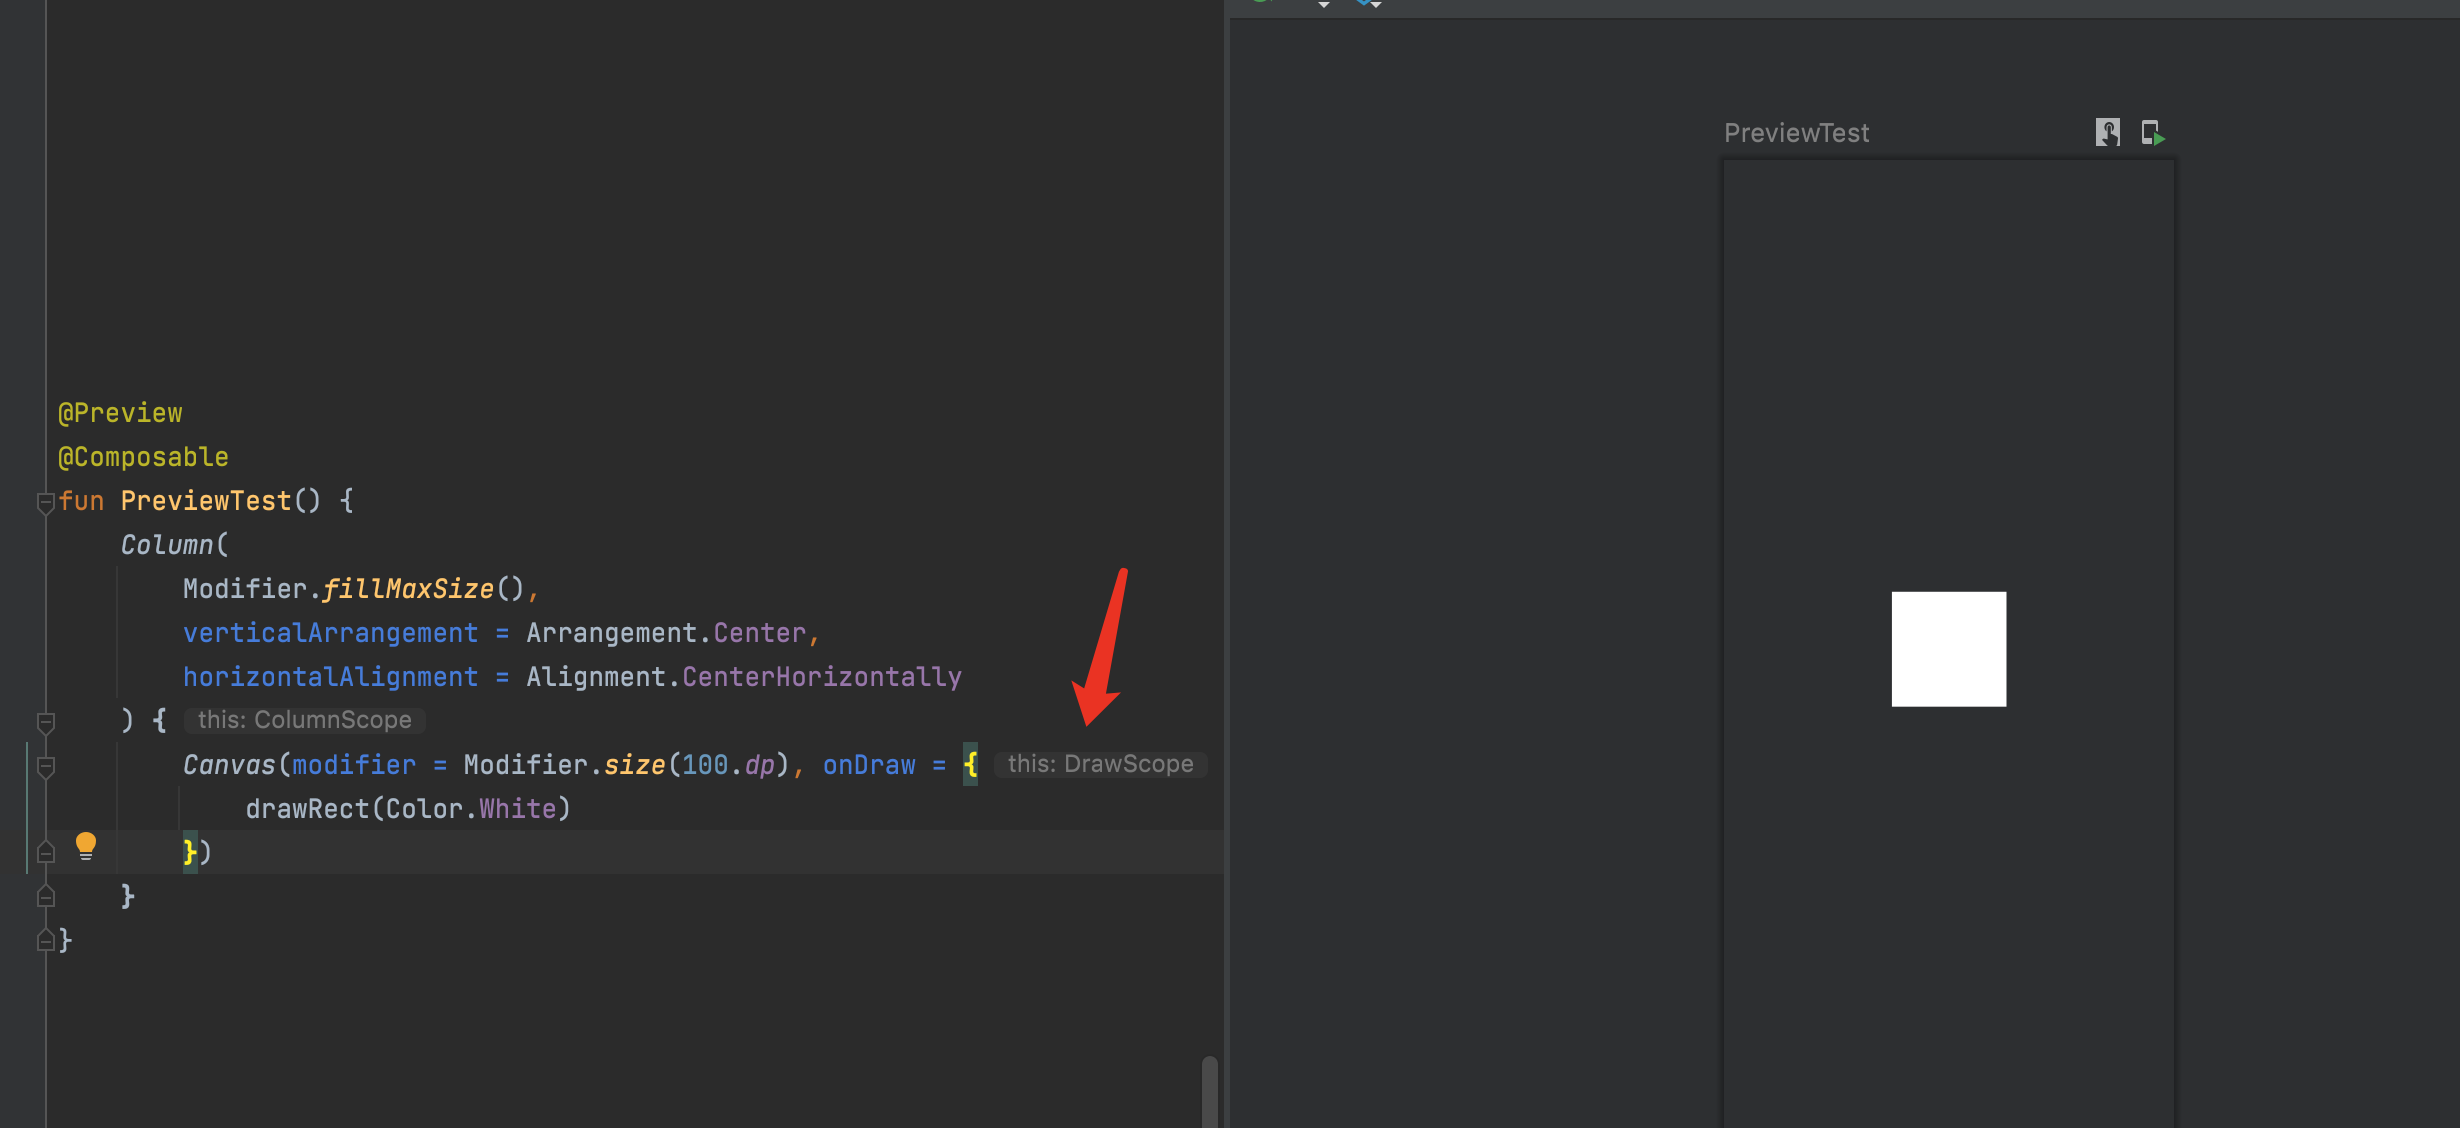Click Arrangement.Center value in code
Viewport: 2460px width, 1128px height.
pos(666,633)
